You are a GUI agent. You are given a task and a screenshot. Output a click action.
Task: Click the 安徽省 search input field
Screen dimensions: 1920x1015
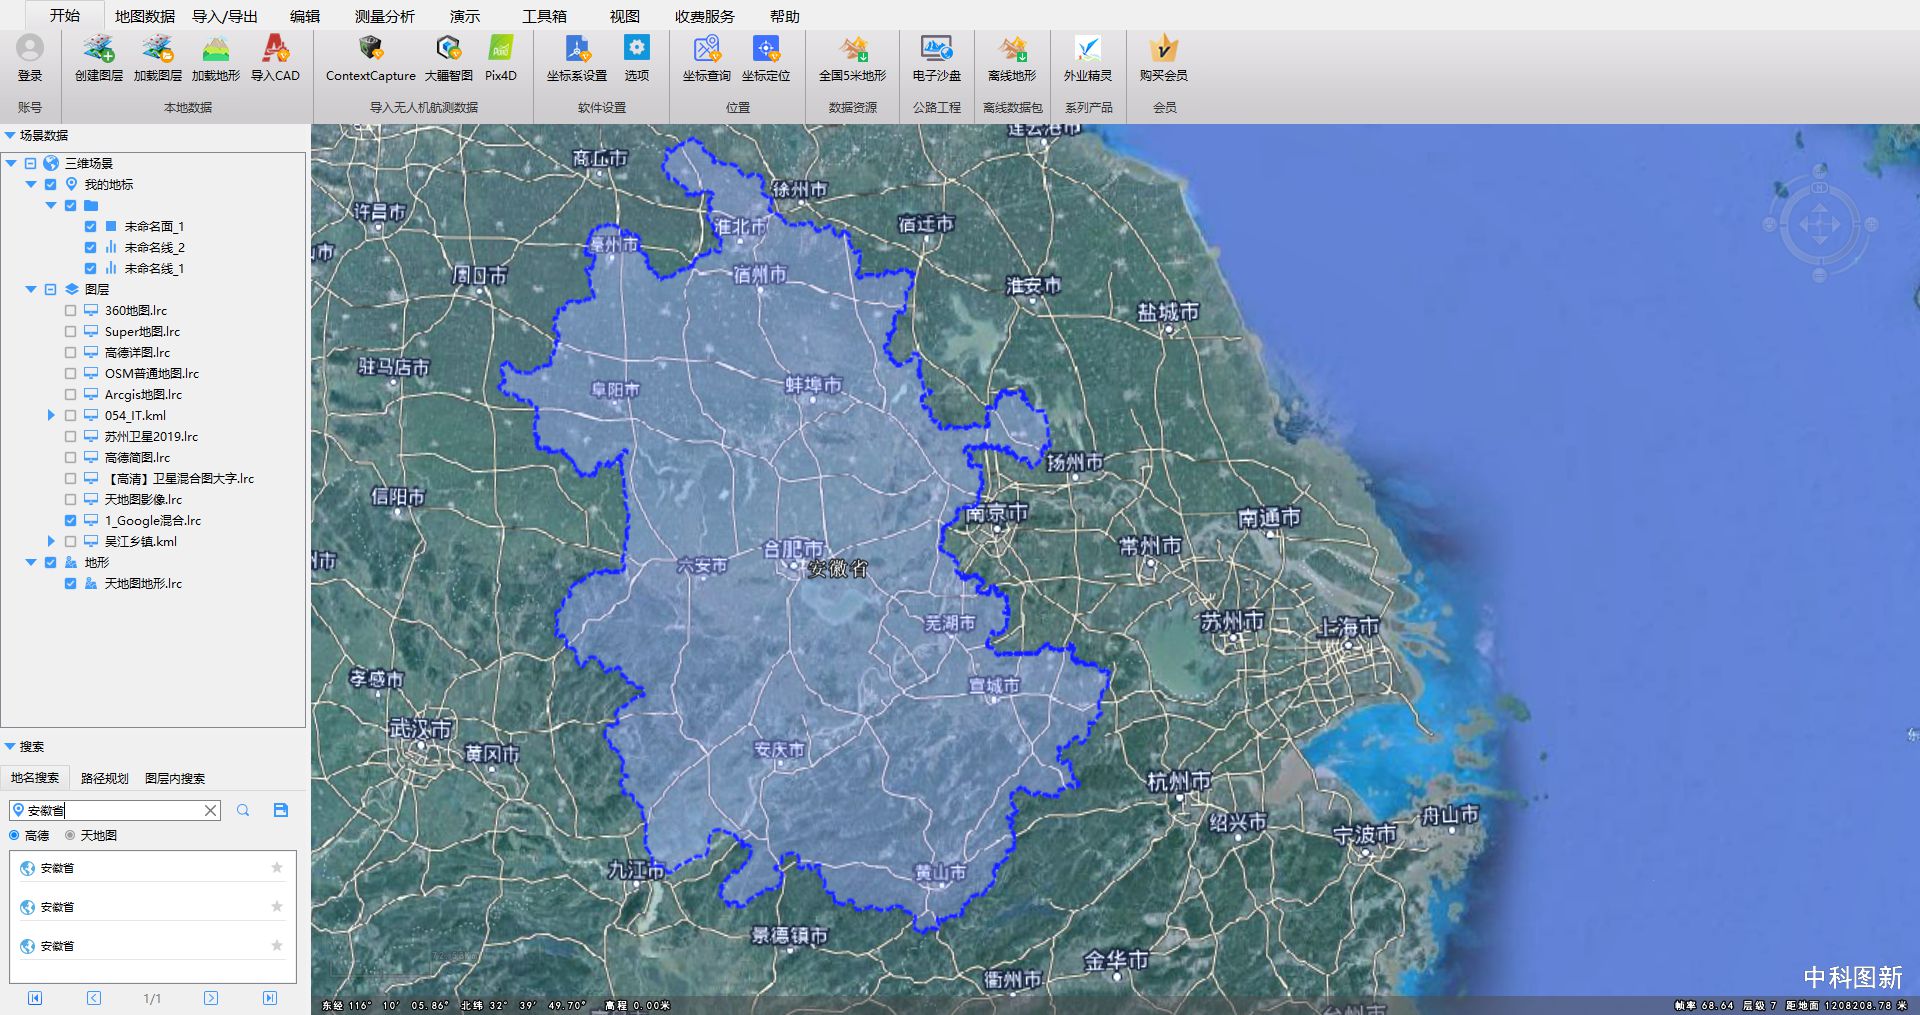coord(114,810)
